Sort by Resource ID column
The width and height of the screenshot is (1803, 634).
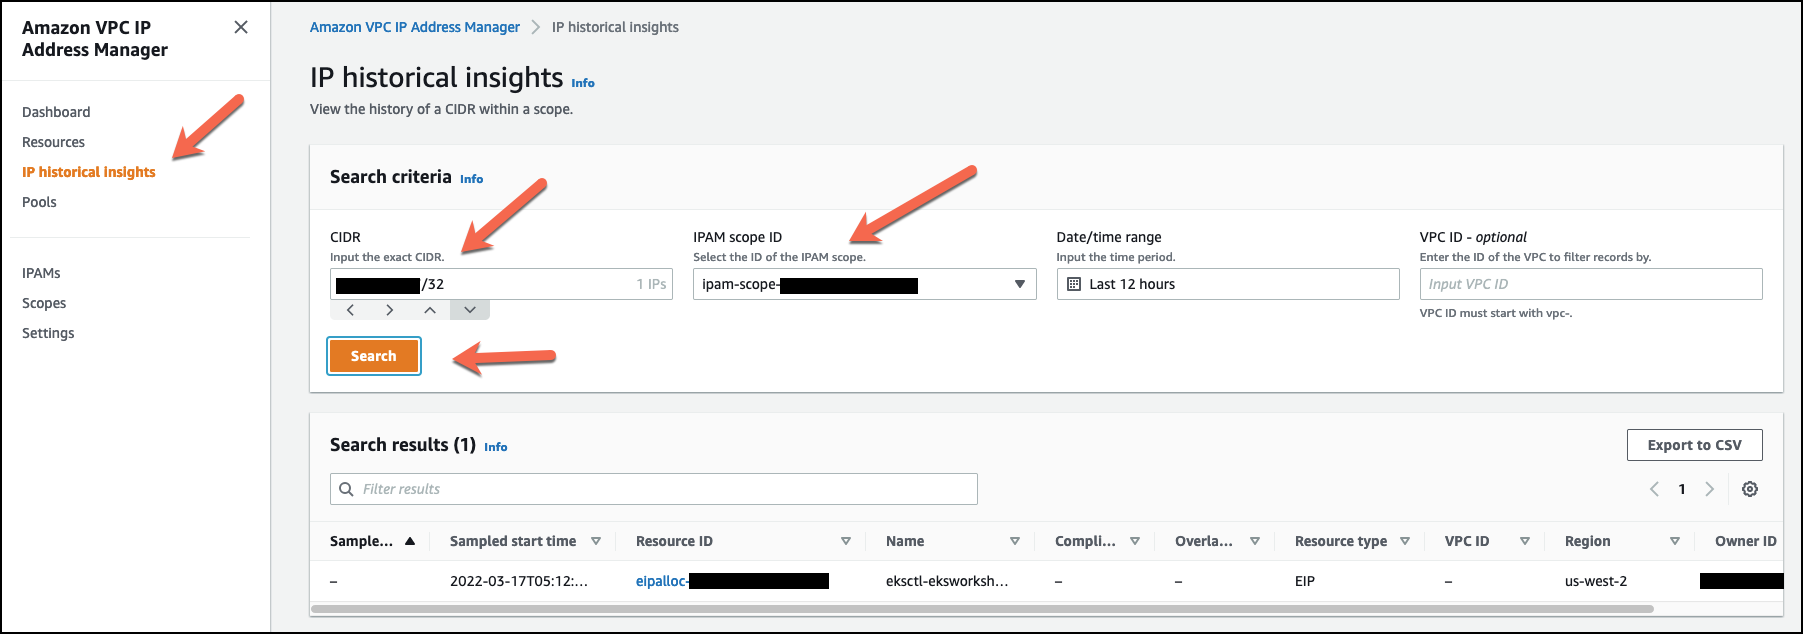coord(846,541)
